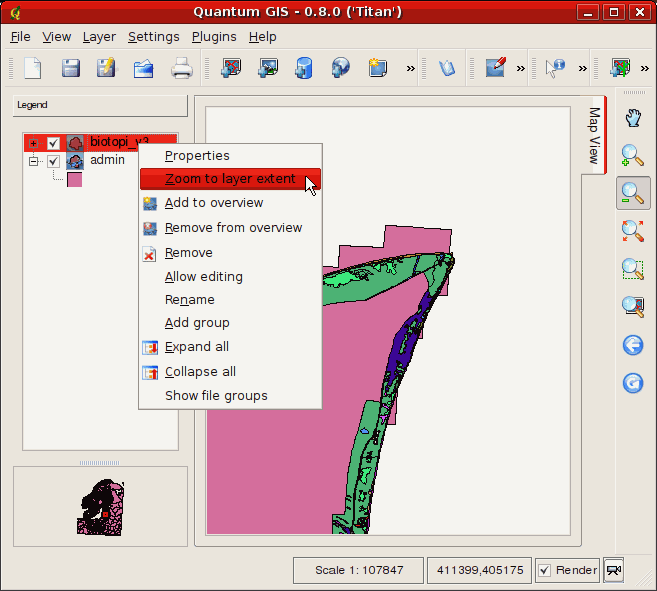Click the Legend panel header
The image size is (657, 591).
pyautogui.click(x=100, y=105)
